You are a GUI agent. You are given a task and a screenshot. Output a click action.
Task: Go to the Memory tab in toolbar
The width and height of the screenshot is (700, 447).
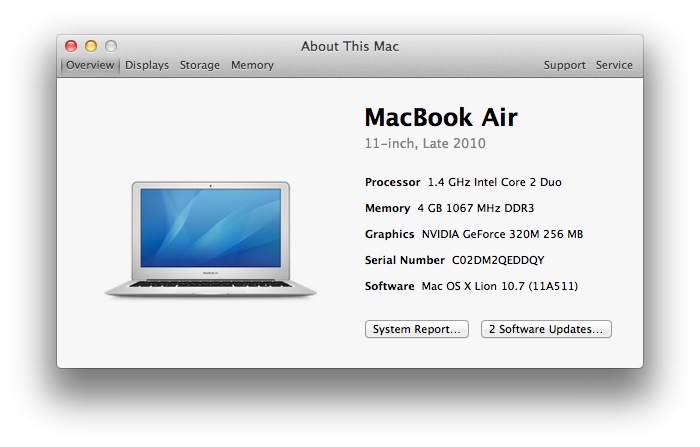252,65
